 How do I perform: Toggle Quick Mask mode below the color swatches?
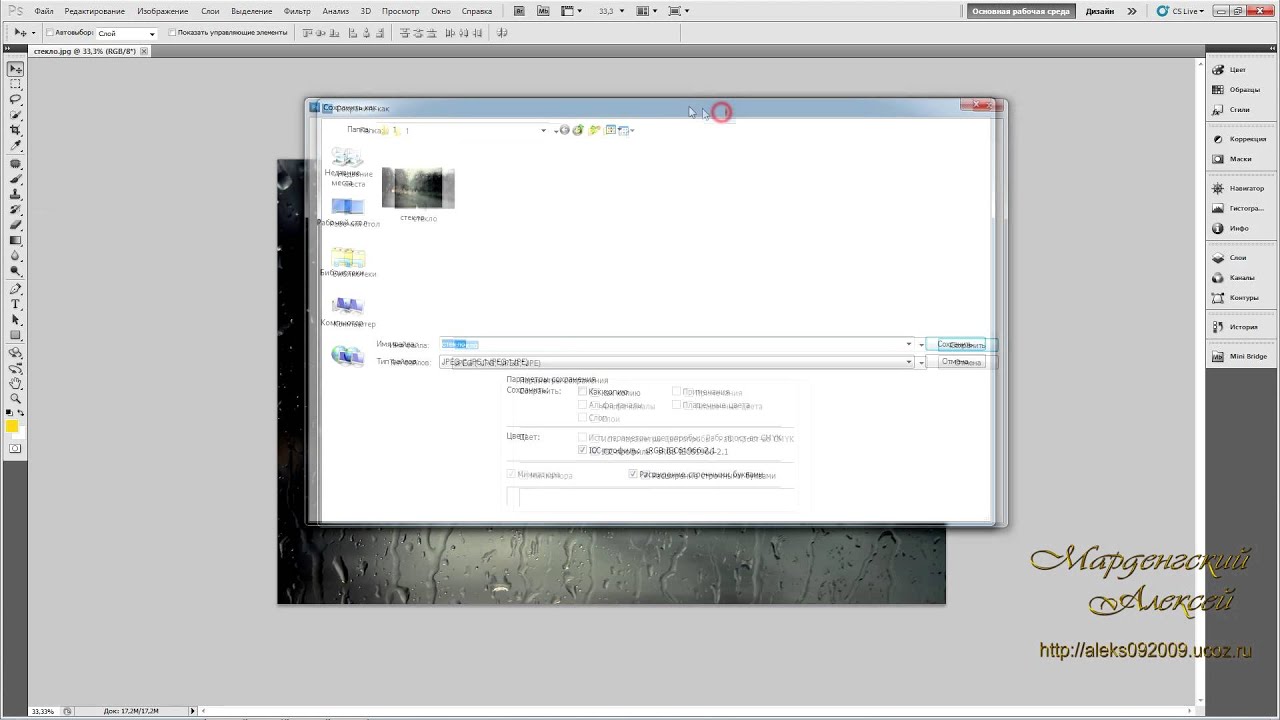15,449
